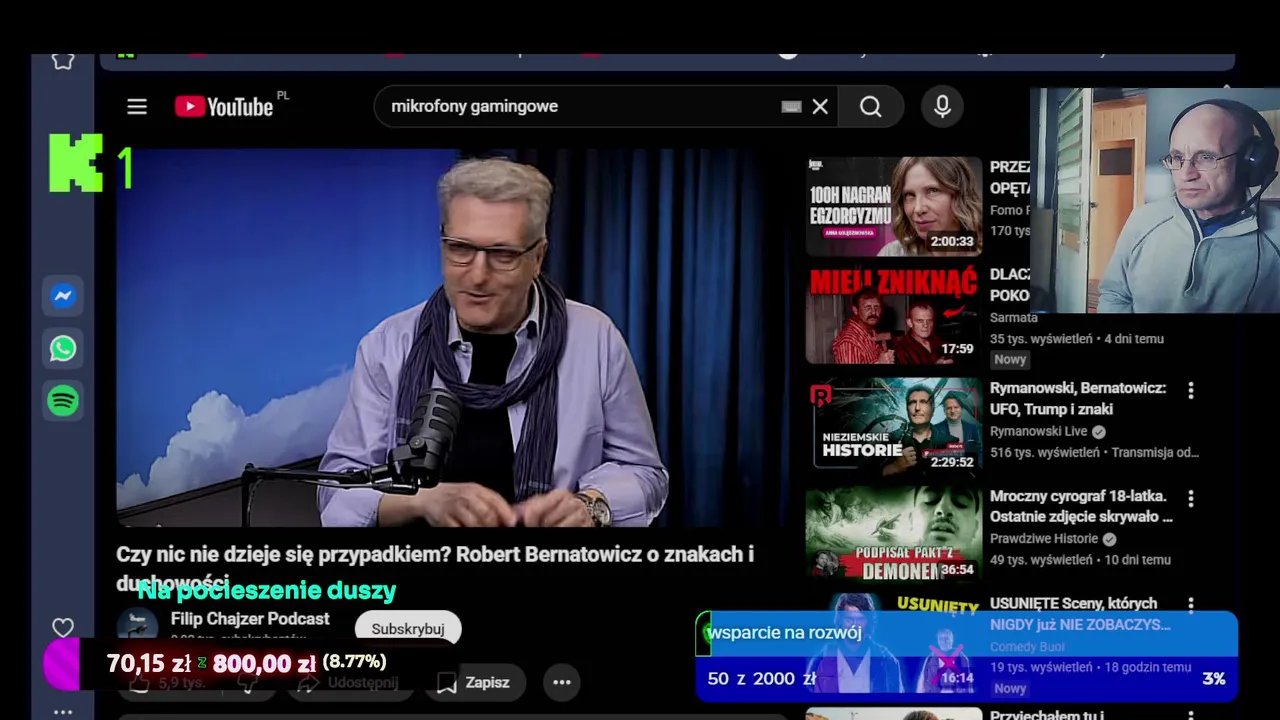Save the video with the Zapisz button
Viewport: 1280px width, 720px height.
[x=475, y=682]
